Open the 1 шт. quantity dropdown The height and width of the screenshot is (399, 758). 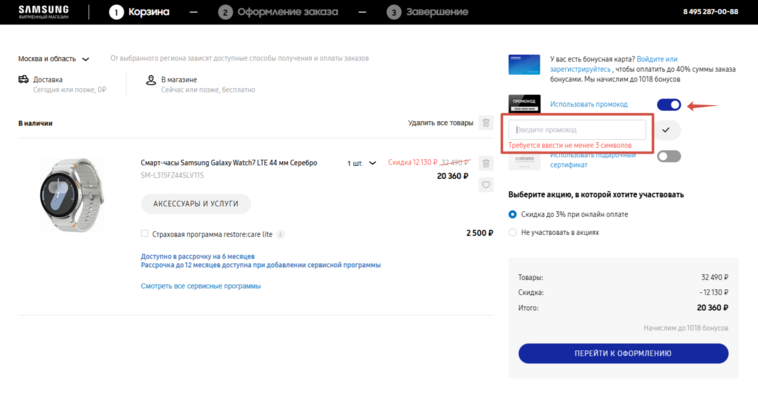tap(361, 163)
